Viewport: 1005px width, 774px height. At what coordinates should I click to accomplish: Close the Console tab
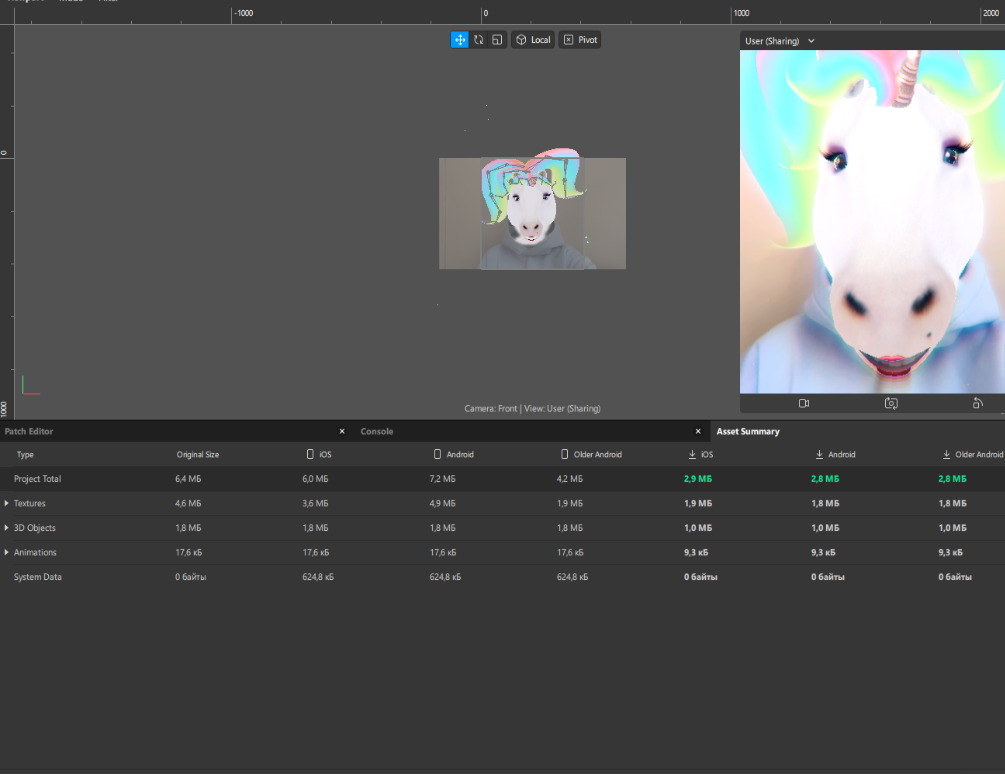click(698, 431)
